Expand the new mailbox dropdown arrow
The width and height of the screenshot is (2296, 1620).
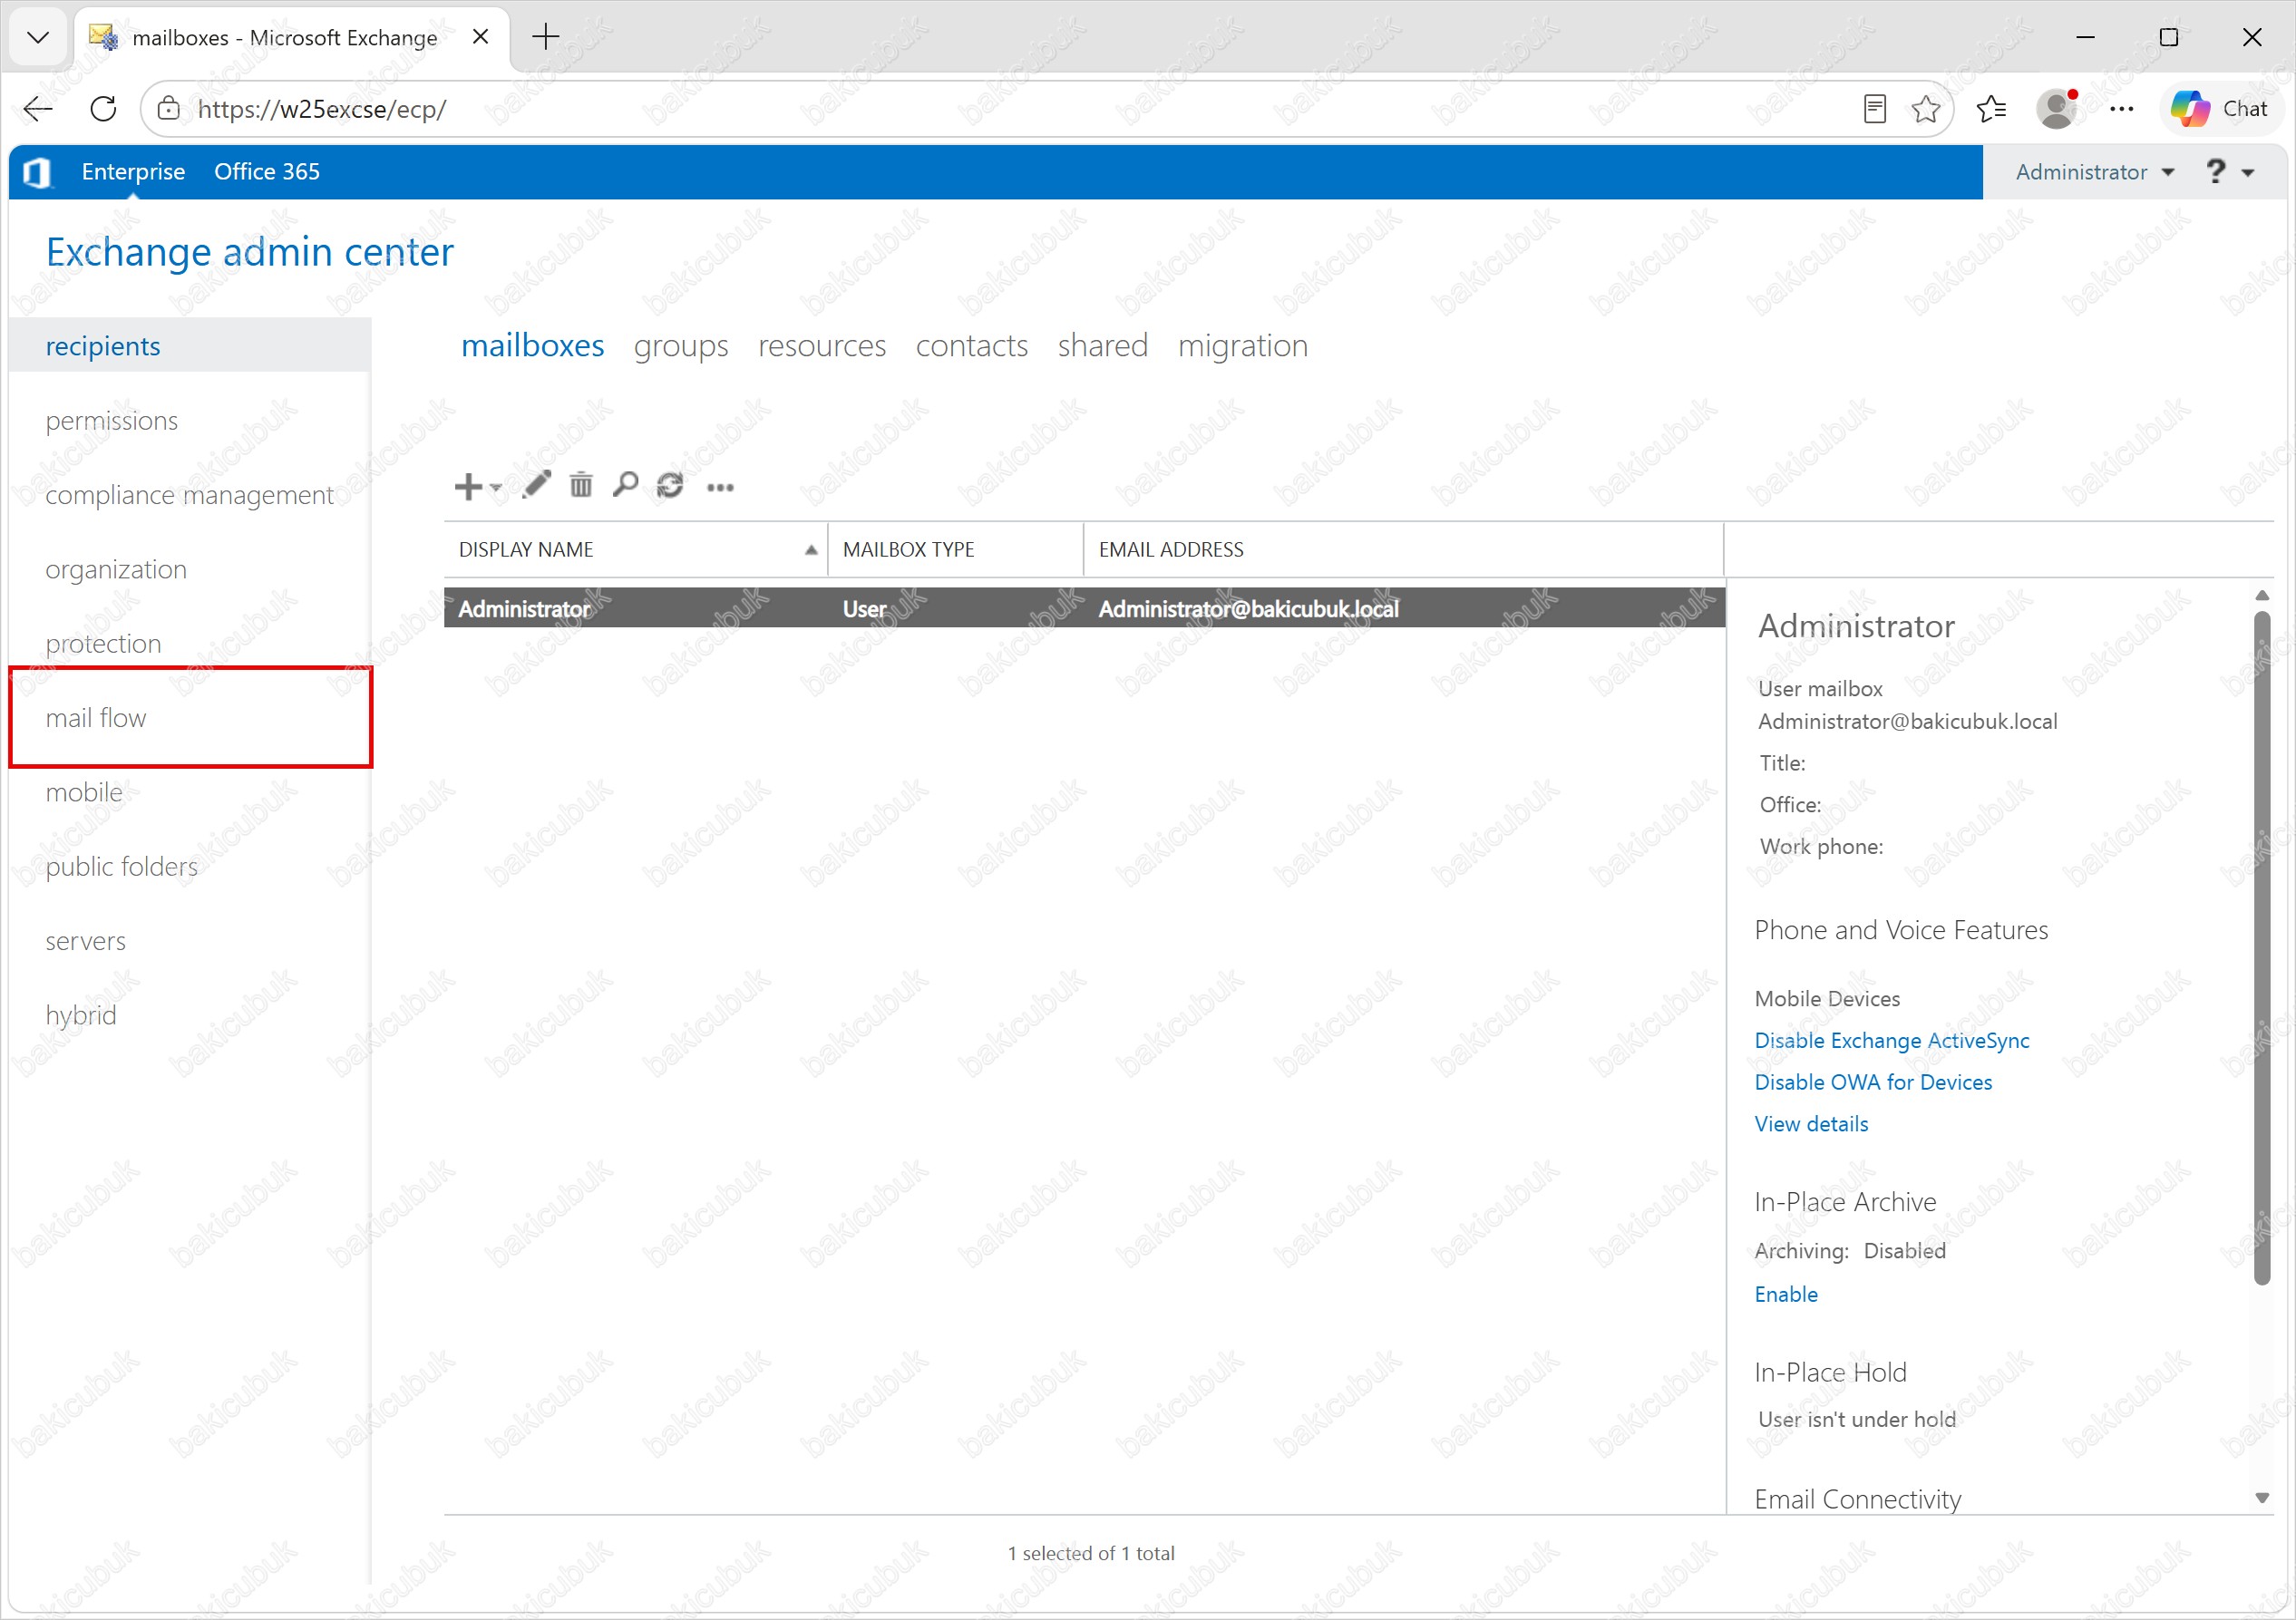point(496,488)
